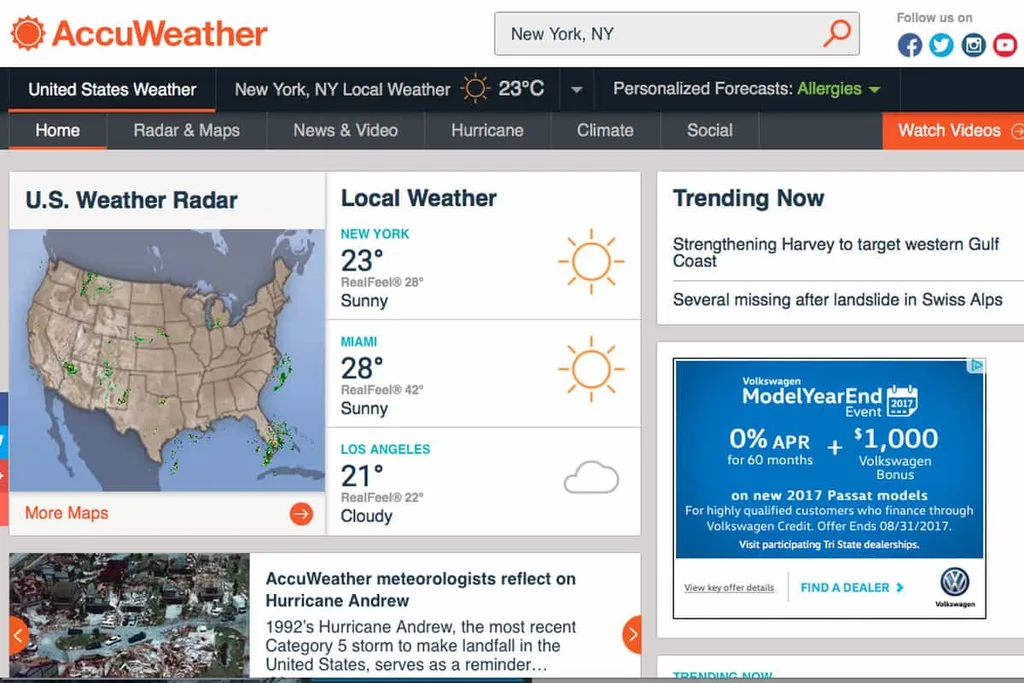Click the Miami RealFeel 42° text
Image resolution: width=1024 pixels, height=683 pixels.
coord(382,390)
